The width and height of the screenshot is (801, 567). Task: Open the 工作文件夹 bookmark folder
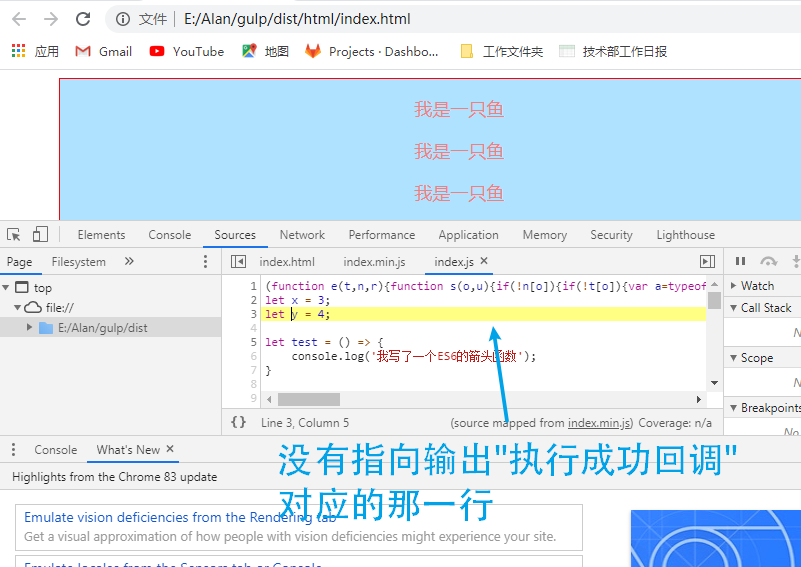click(502, 52)
